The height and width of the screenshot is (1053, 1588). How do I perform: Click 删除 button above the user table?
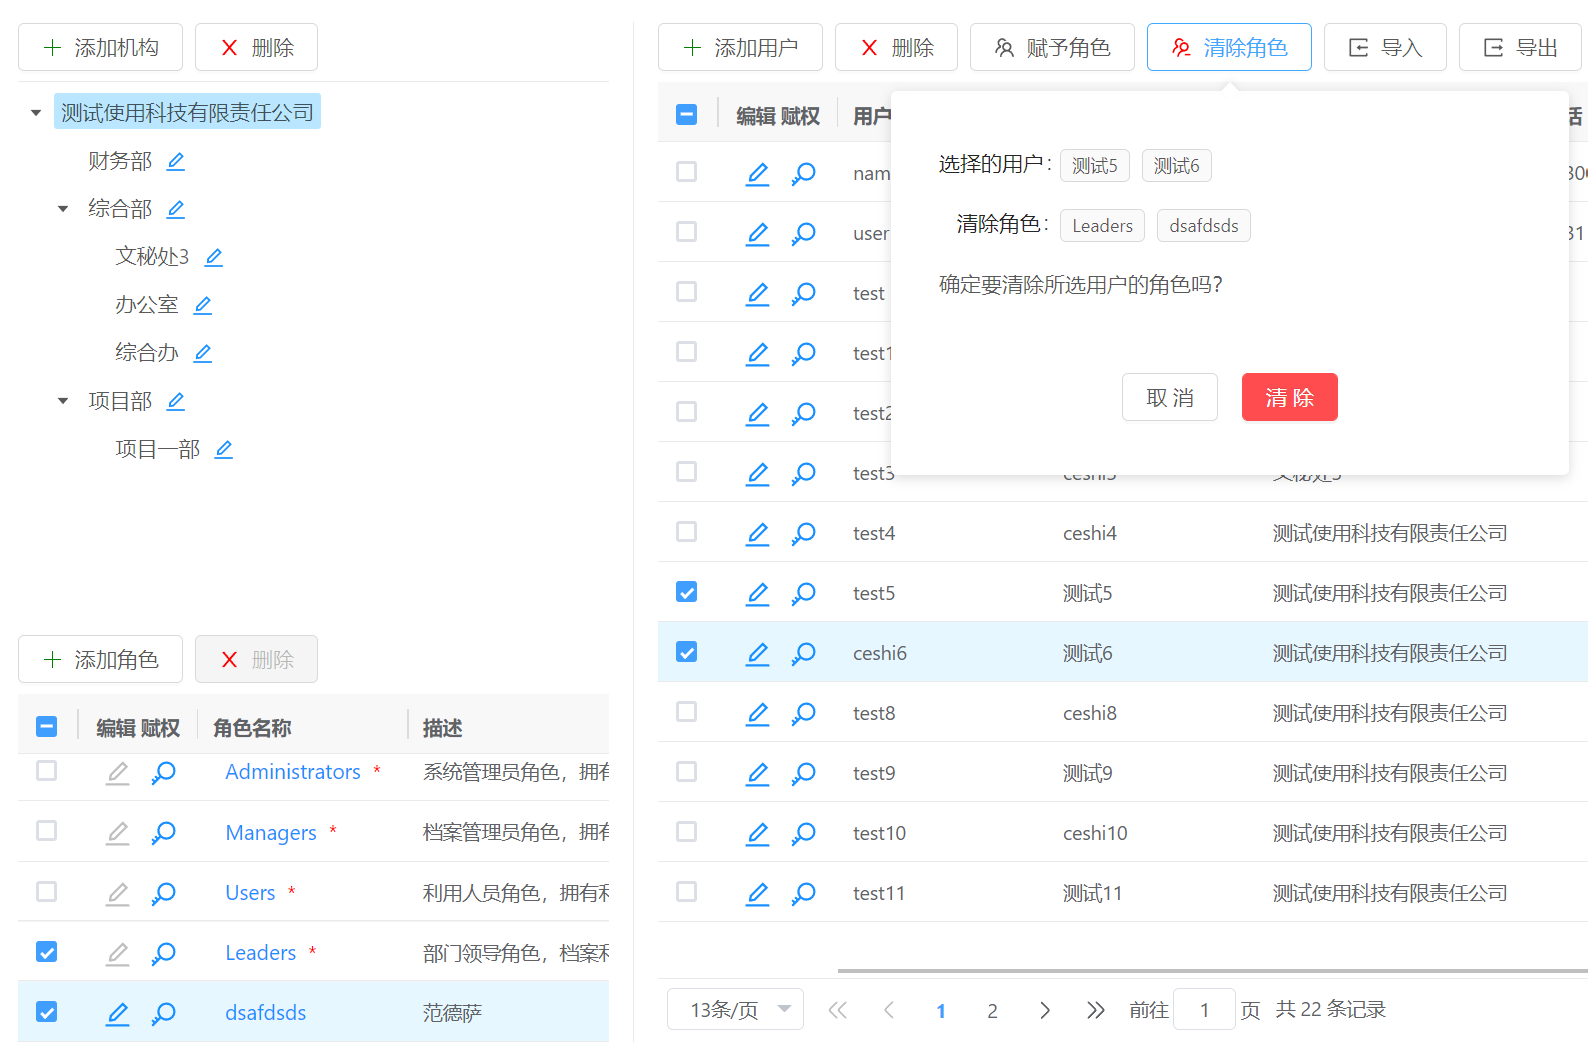[x=896, y=47]
